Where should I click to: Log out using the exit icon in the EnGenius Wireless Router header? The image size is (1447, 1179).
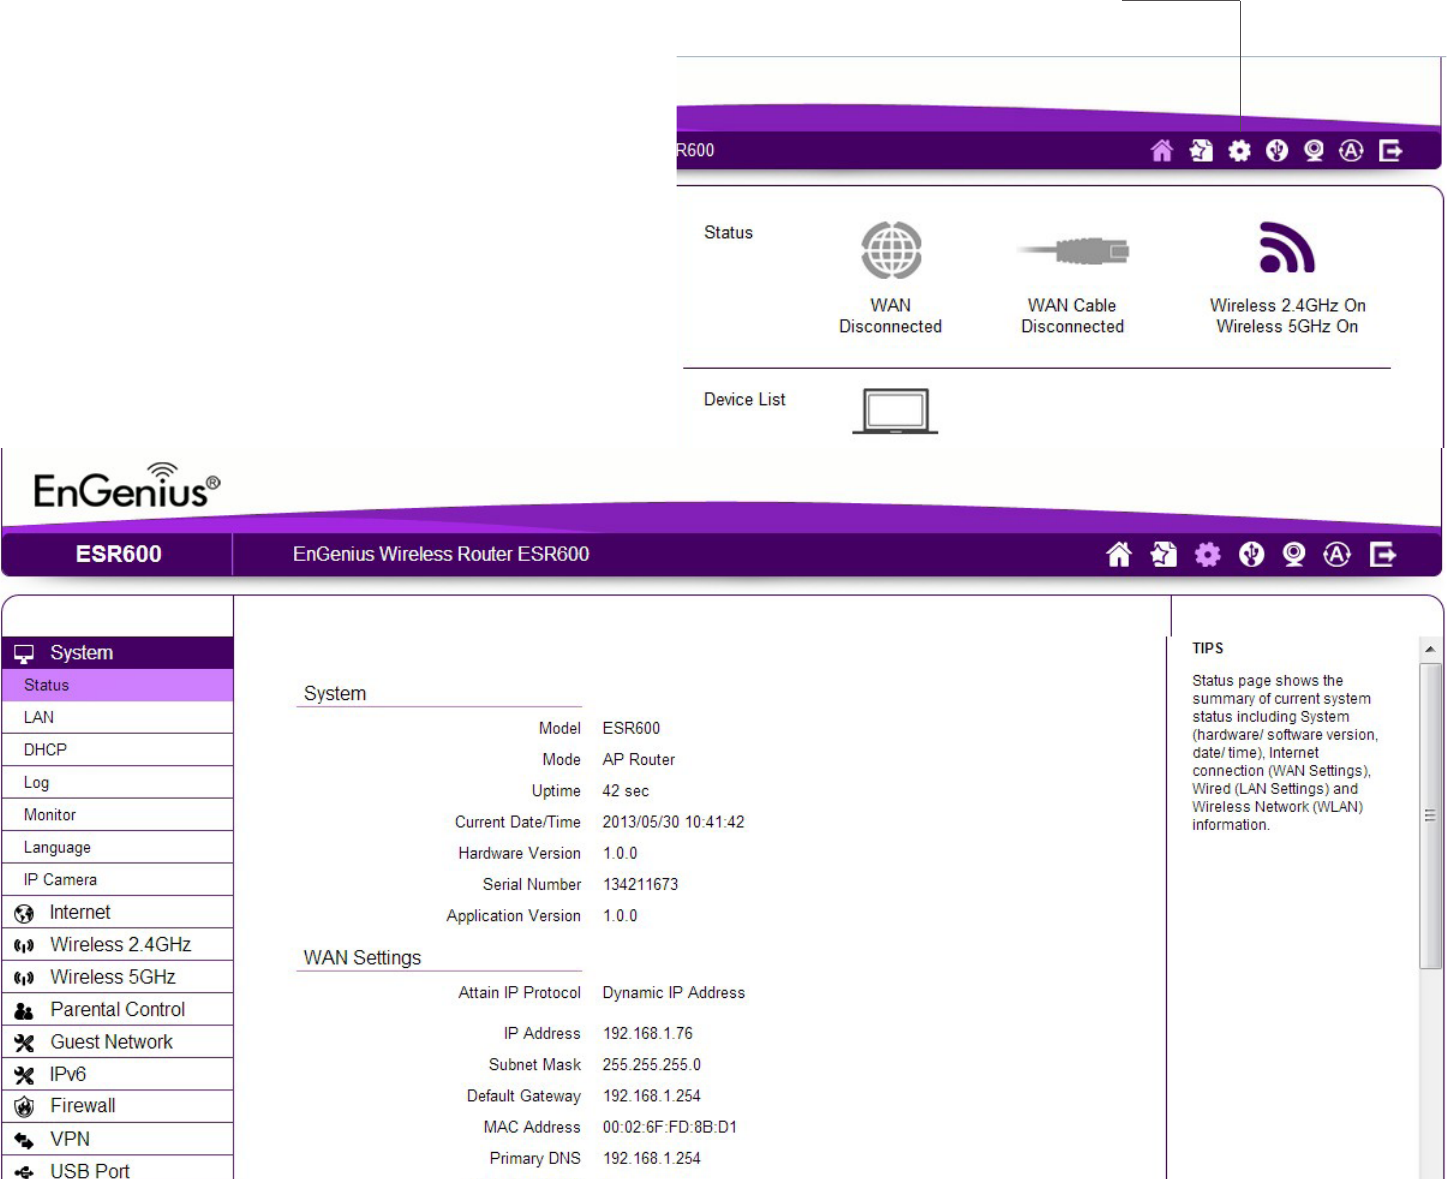[x=1383, y=554]
